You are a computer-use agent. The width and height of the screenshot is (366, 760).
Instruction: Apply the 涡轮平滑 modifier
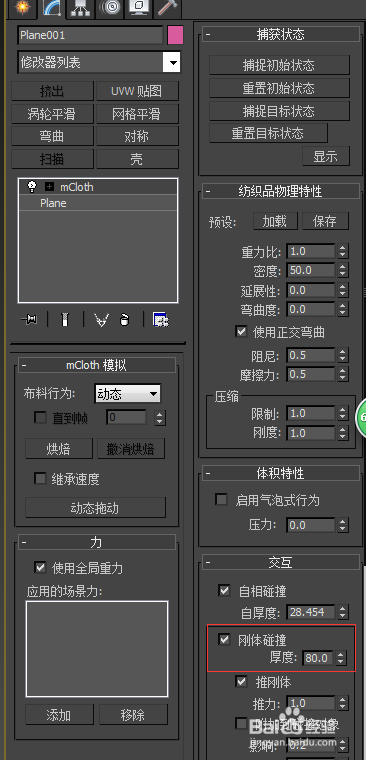(52, 114)
